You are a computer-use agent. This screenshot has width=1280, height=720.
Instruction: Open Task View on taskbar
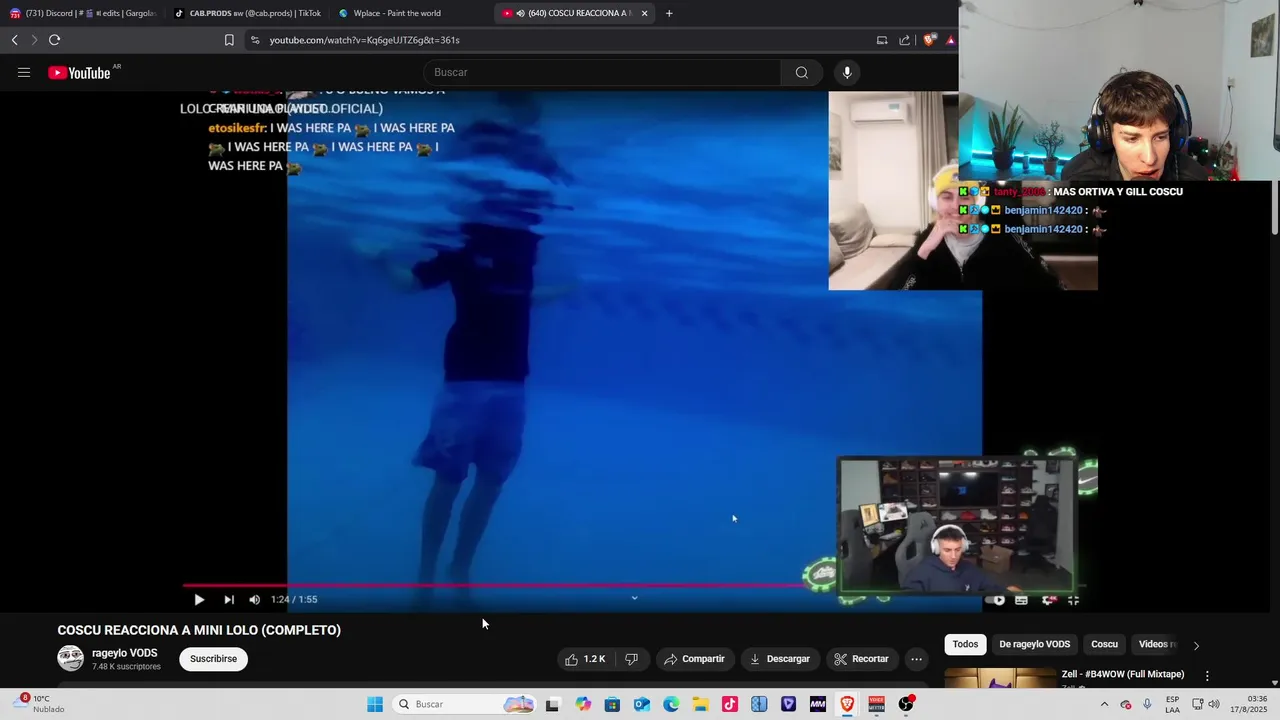pos(552,704)
